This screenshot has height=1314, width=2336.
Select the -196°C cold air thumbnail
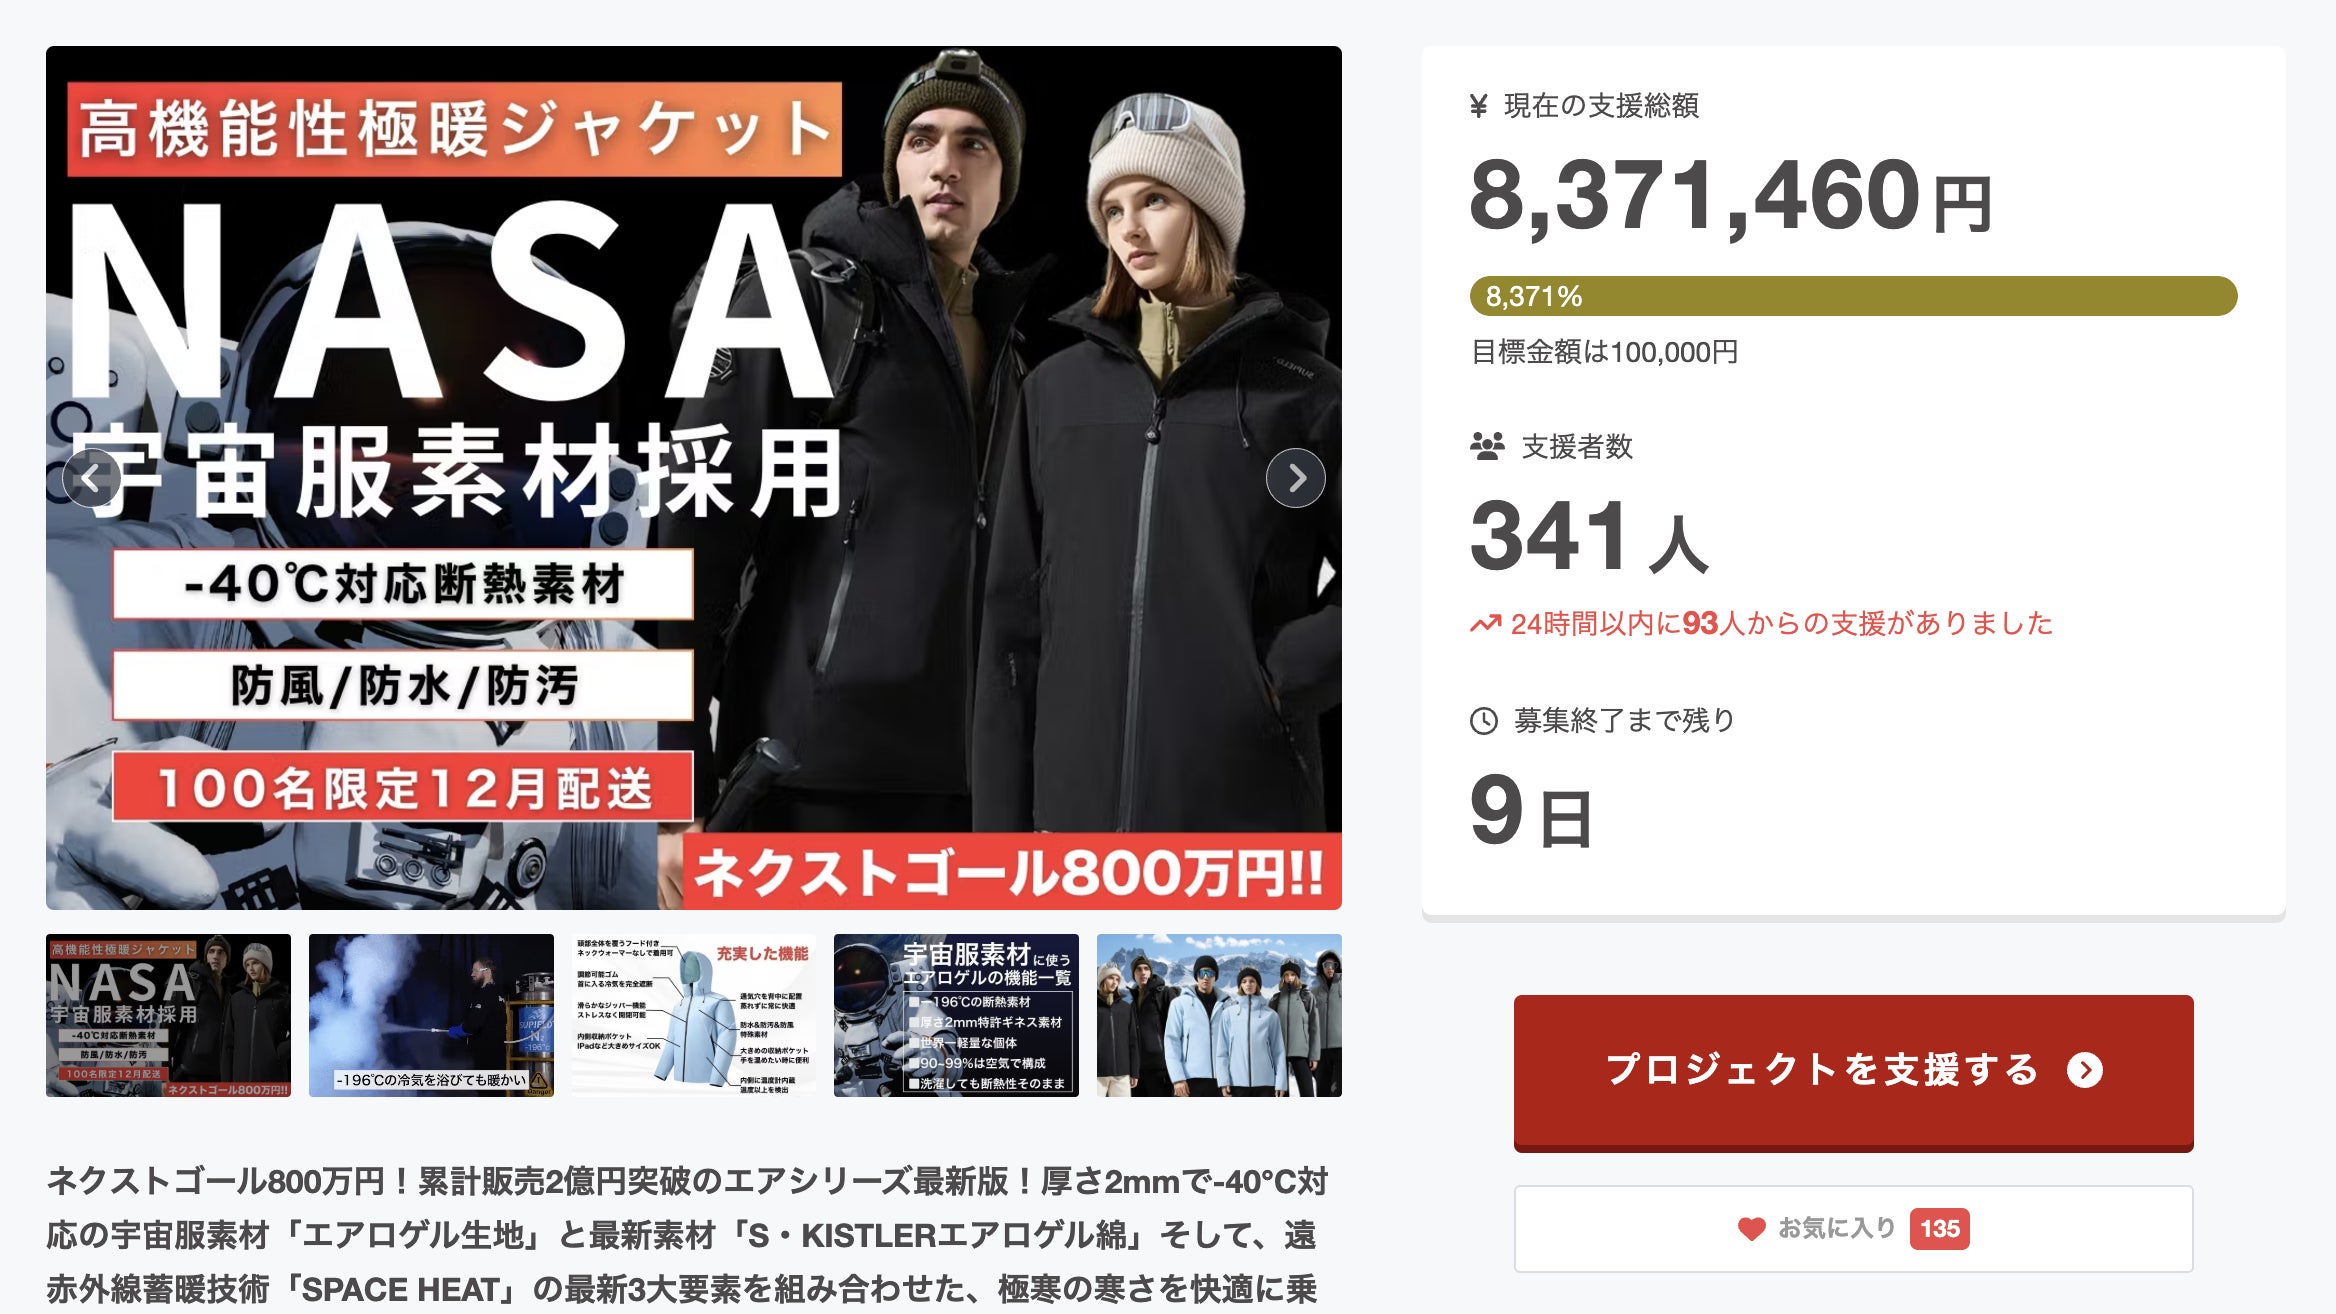431,1015
